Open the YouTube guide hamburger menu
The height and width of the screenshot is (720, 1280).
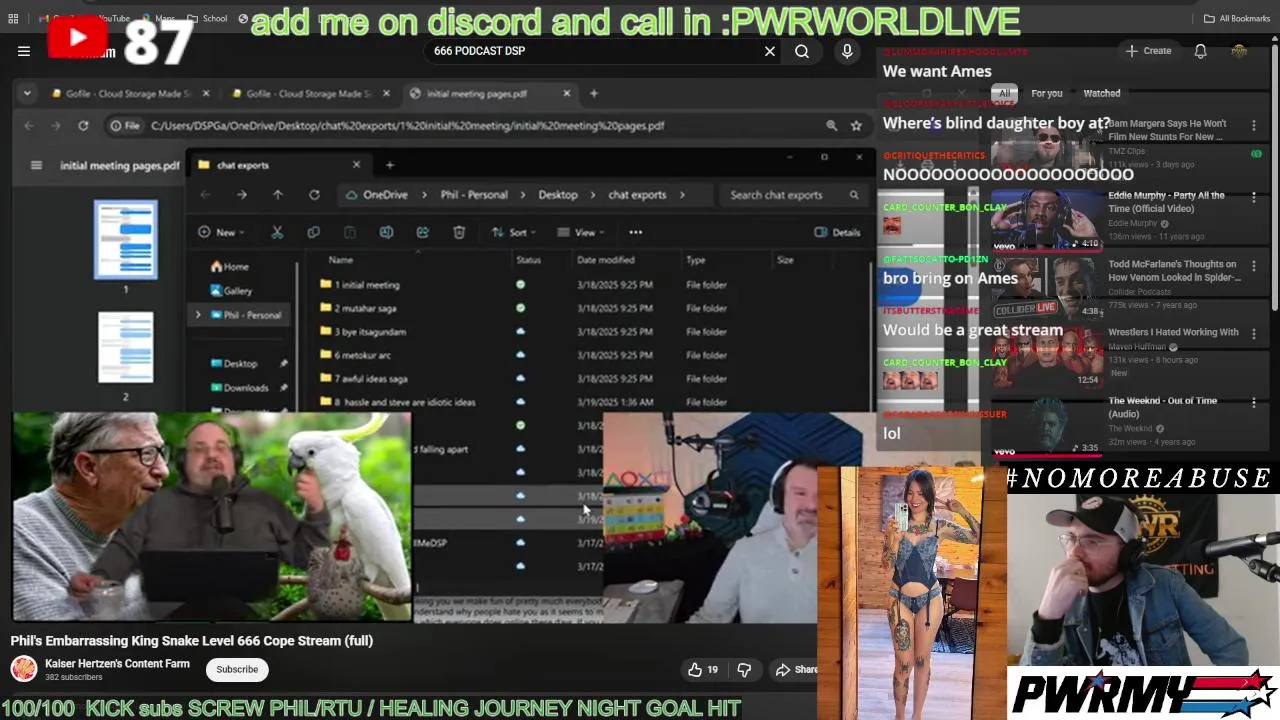24,51
